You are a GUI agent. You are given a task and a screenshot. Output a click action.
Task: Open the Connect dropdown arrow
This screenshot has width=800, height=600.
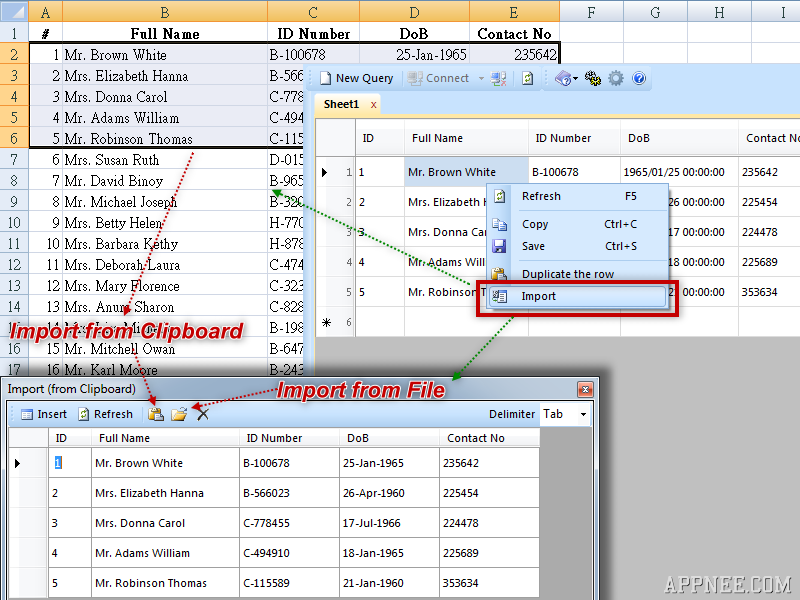click(481, 79)
